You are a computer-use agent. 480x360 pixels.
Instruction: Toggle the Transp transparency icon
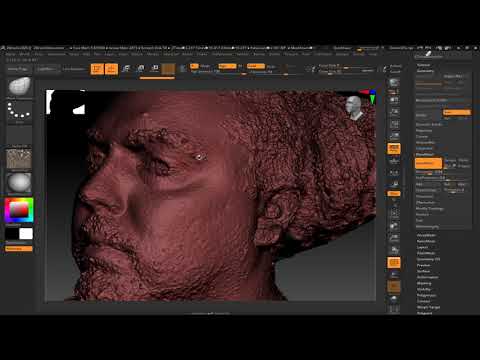(x=394, y=275)
